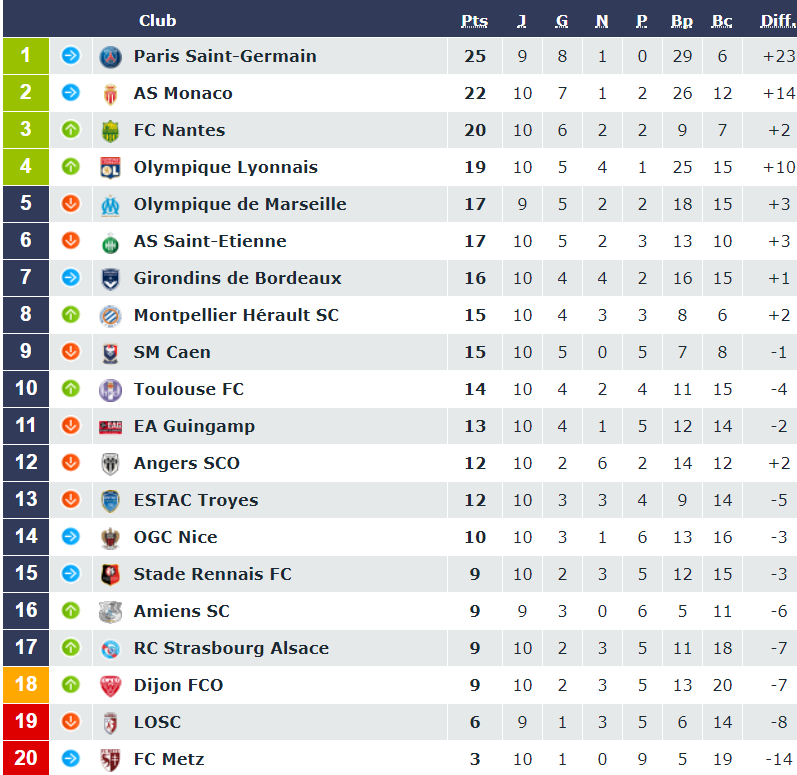Image resolution: width=797 pixels, height=775 pixels.
Task: Click the Olympique de Marseille logo
Action: click(x=110, y=205)
